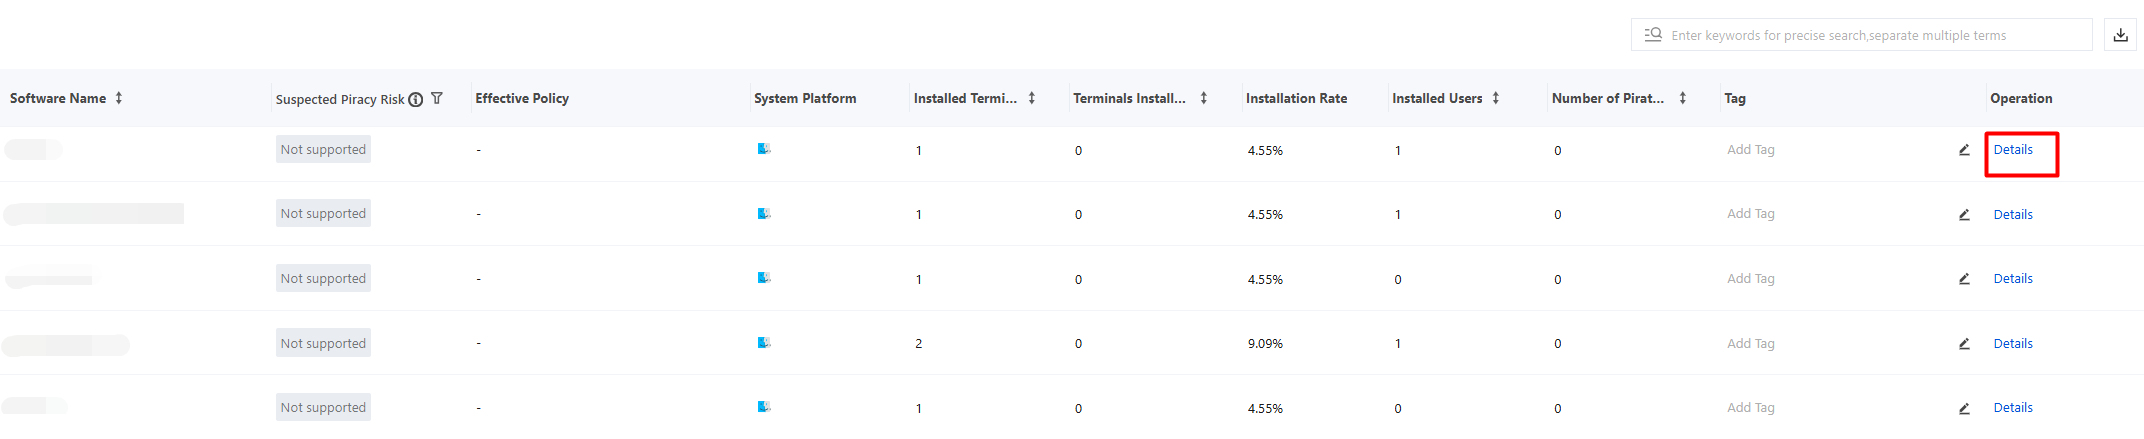This screenshot has height=439, width=2144.
Task: Sort by Installed Terminals column arrows
Action: coord(1032,98)
